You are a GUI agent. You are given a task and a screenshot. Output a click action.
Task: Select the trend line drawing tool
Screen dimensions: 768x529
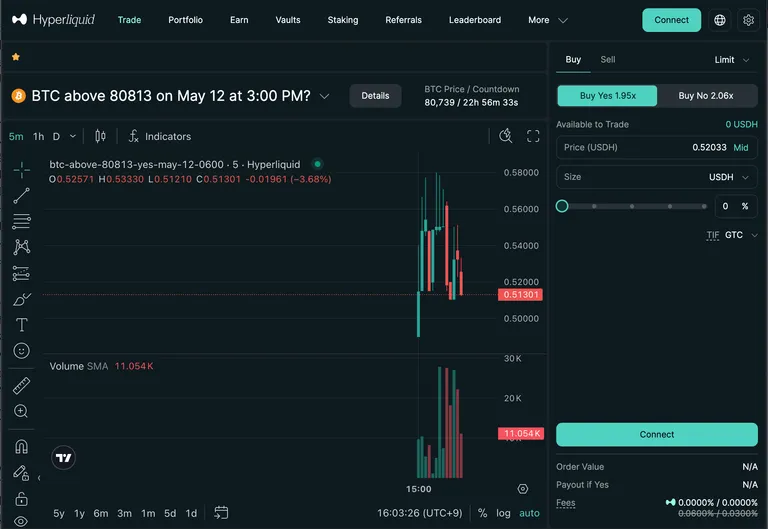pyautogui.click(x=21, y=196)
